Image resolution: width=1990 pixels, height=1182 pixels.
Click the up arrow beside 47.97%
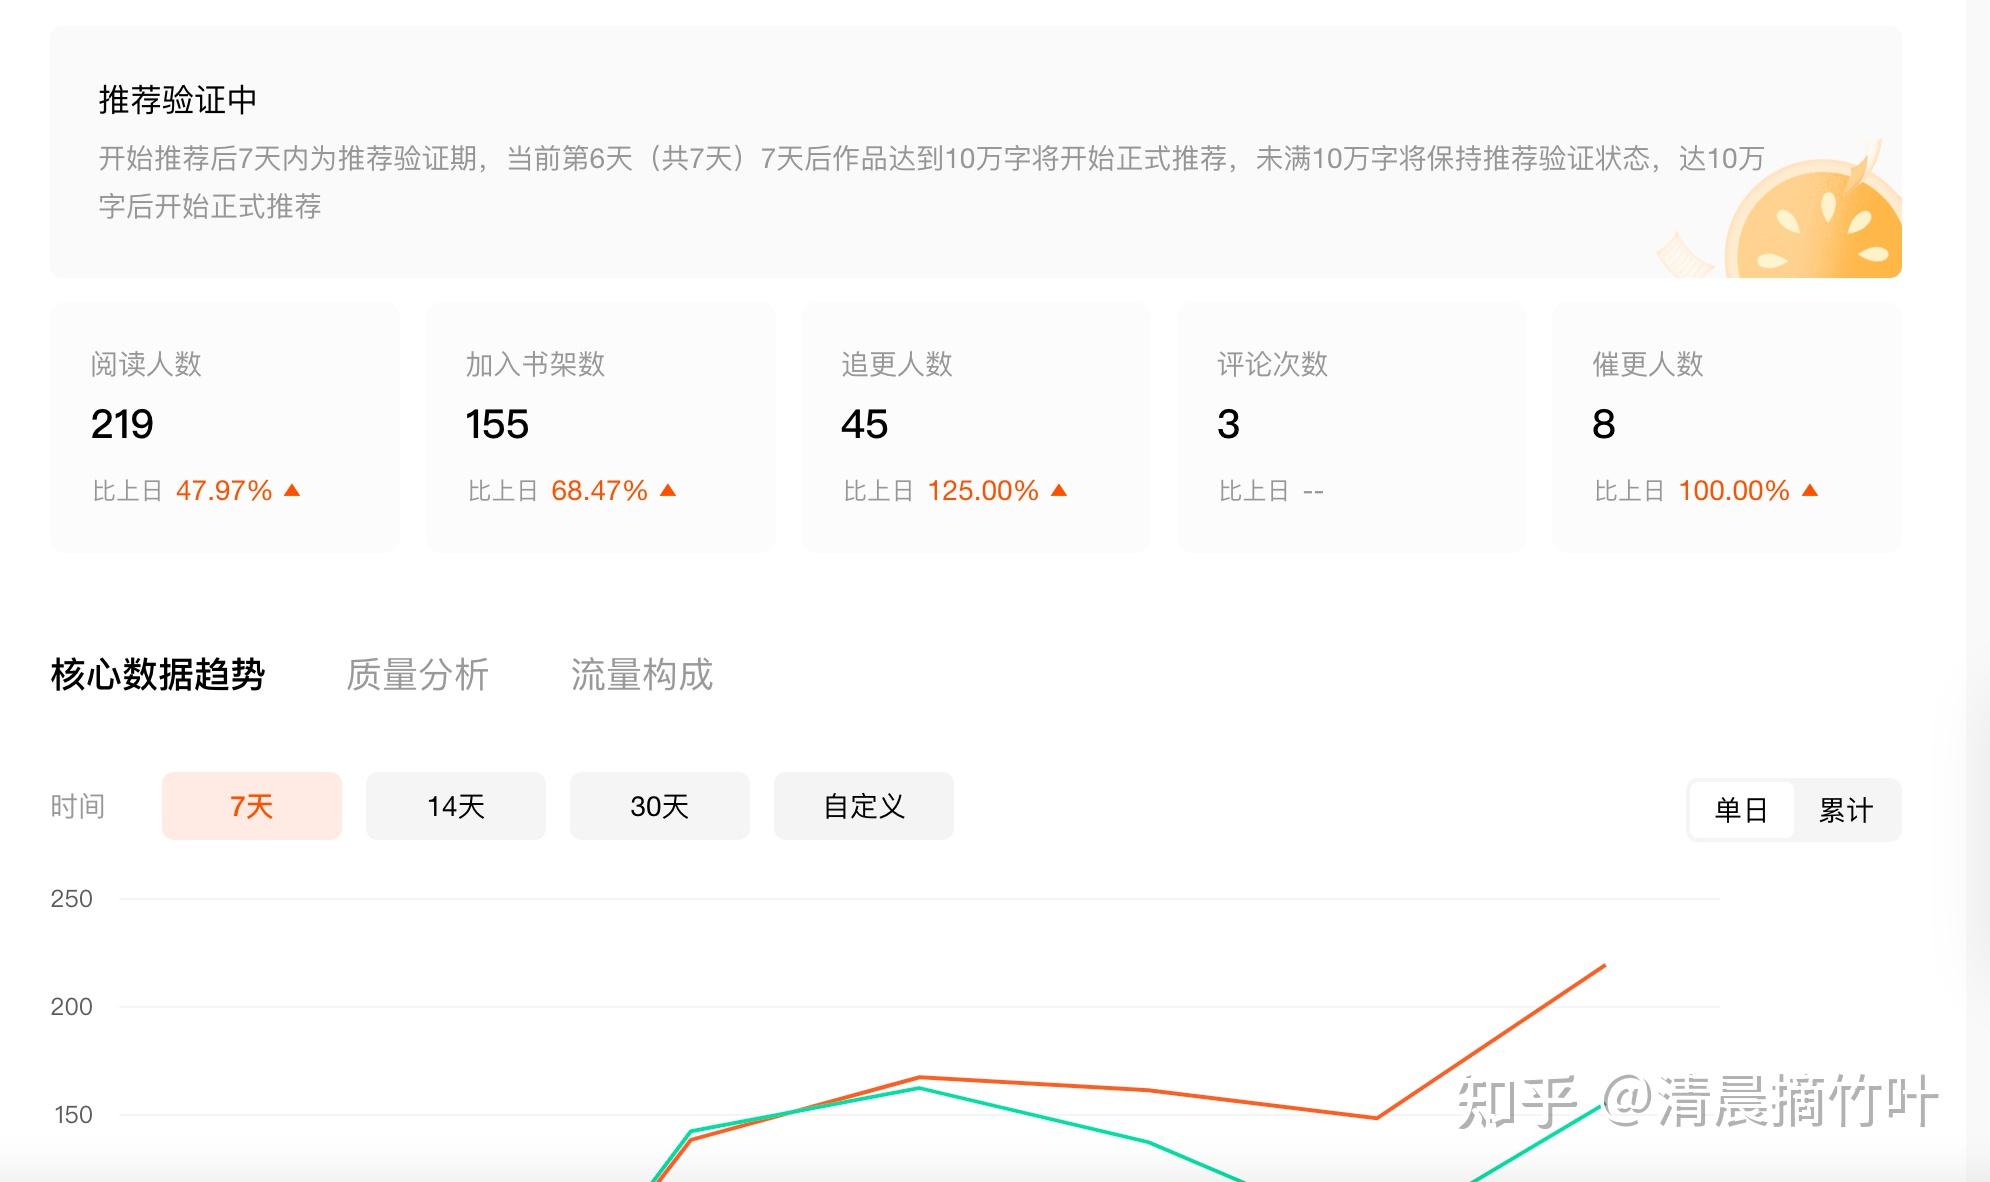tap(292, 490)
